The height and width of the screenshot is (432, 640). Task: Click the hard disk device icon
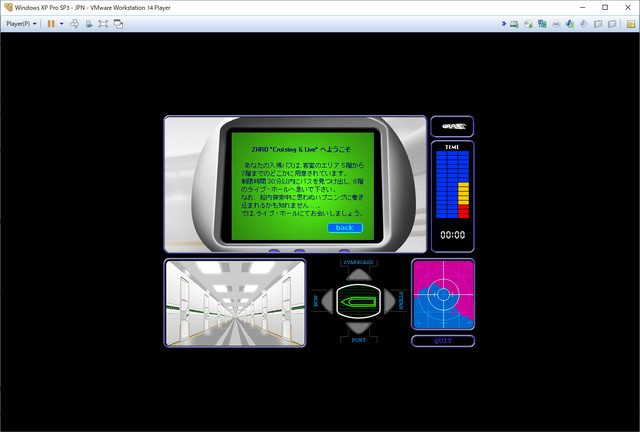click(x=514, y=24)
